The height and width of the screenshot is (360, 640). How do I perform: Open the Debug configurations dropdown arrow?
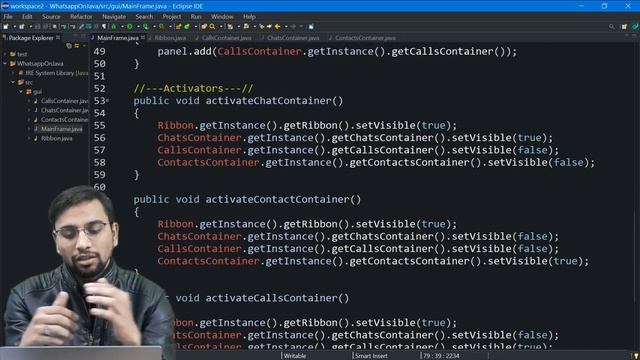click(122, 27)
